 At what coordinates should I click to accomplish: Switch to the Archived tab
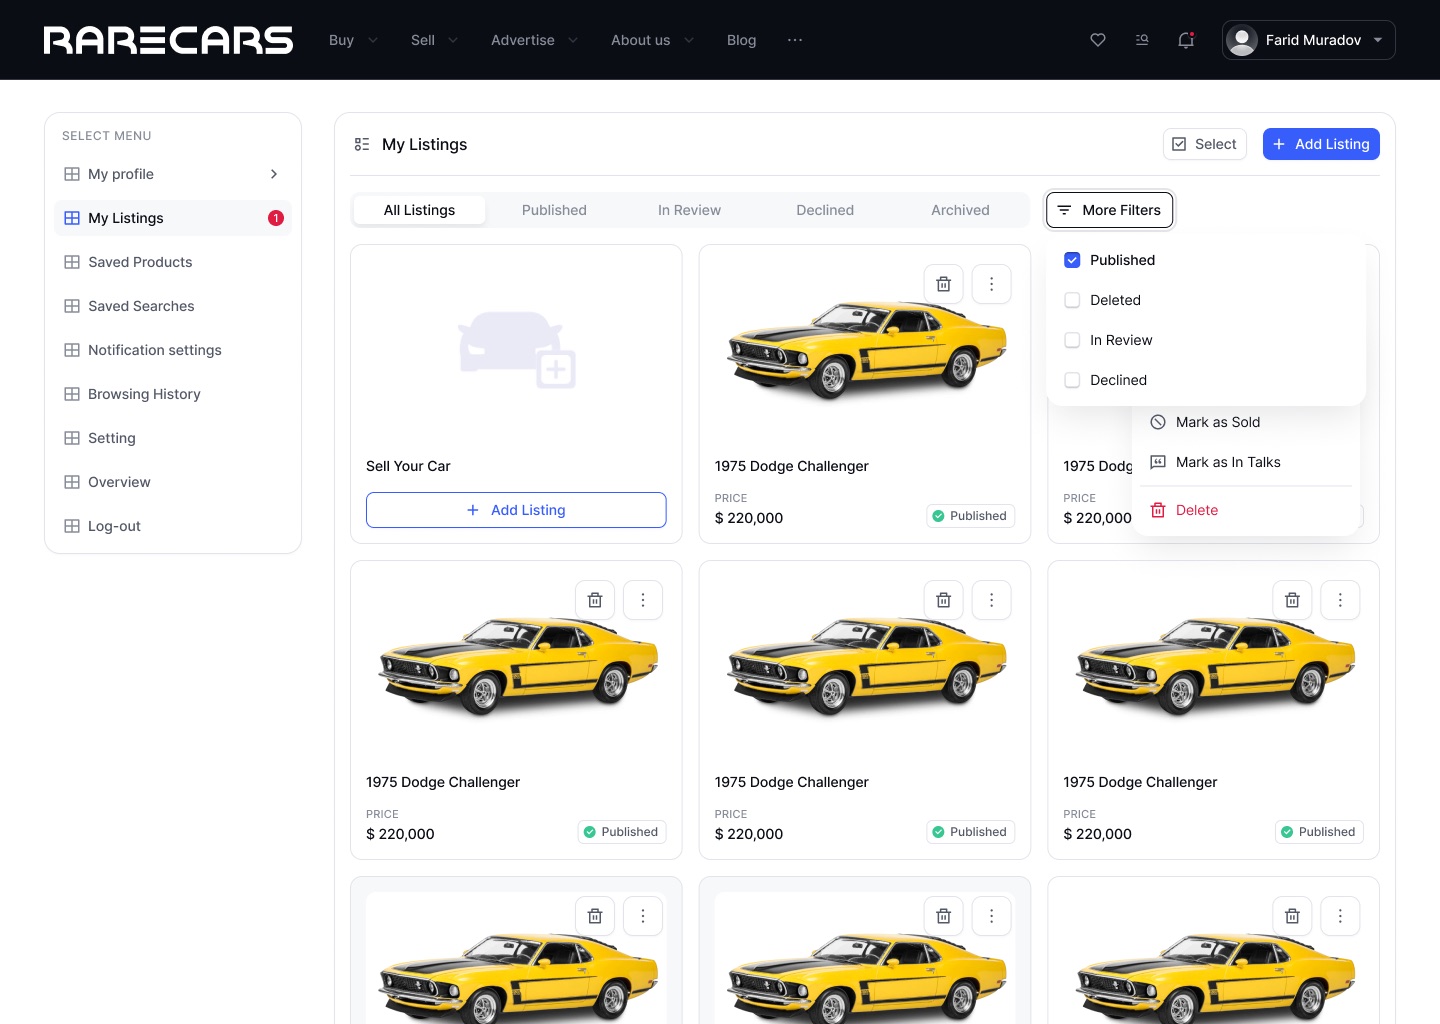[960, 210]
